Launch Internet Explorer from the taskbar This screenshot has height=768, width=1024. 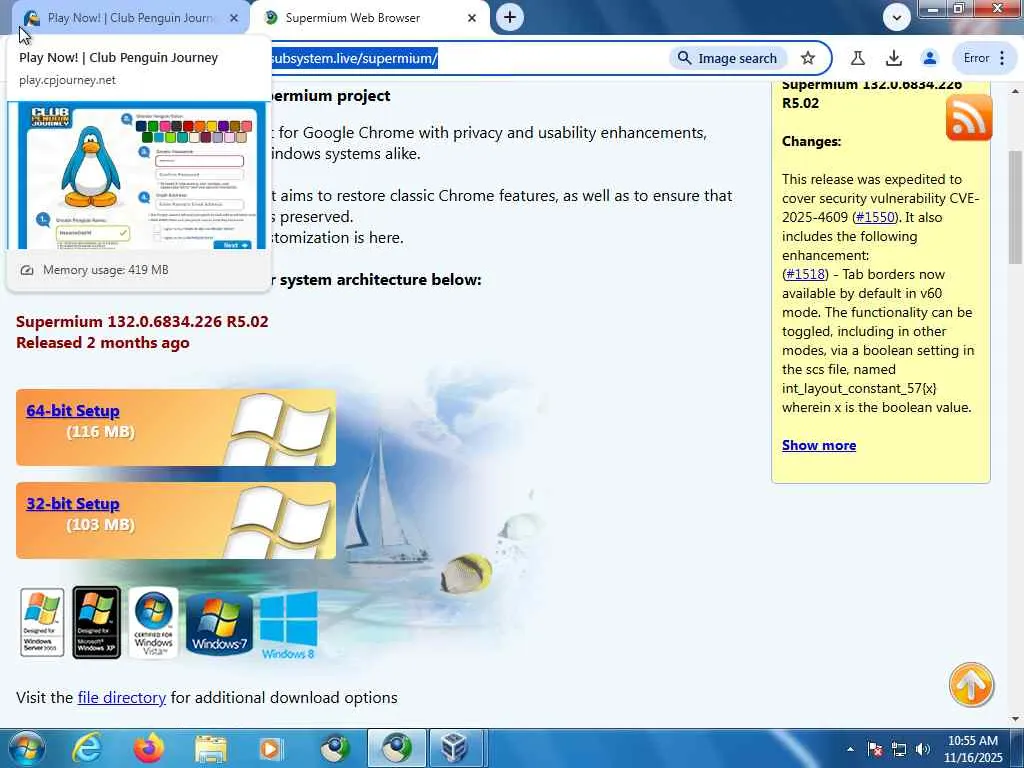tap(86, 748)
